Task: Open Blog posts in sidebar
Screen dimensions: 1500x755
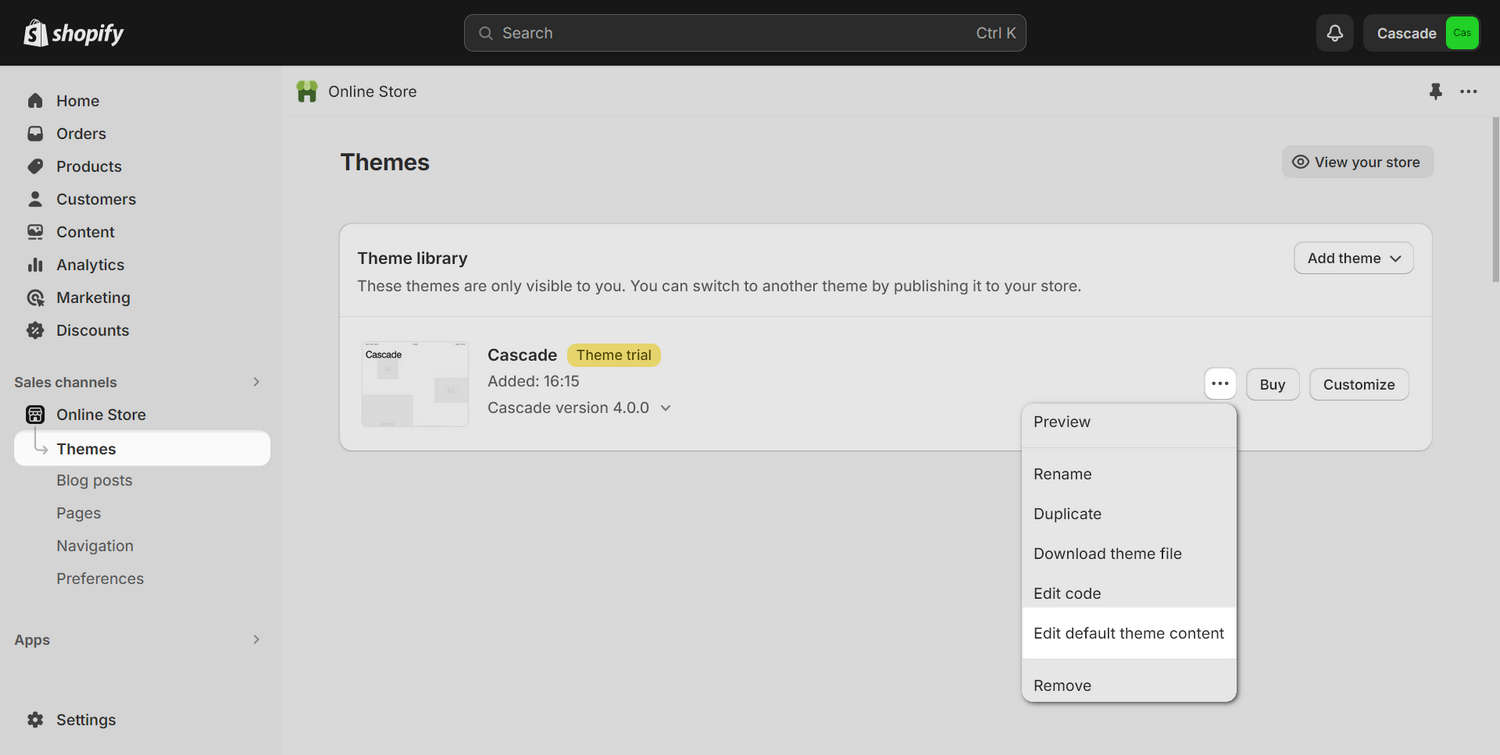Action: [x=94, y=481]
